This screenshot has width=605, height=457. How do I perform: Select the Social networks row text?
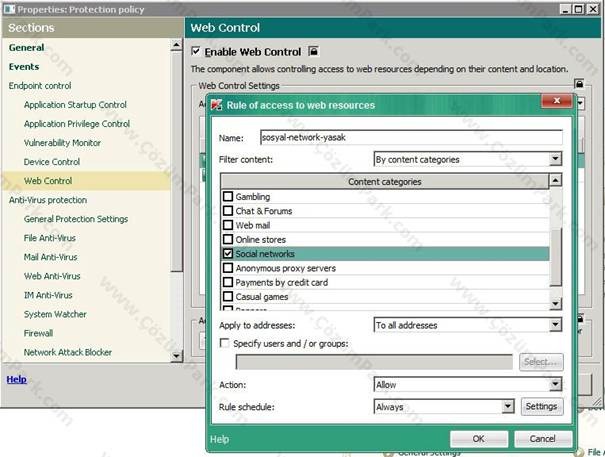pyautogui.click(x=265, y=254)
